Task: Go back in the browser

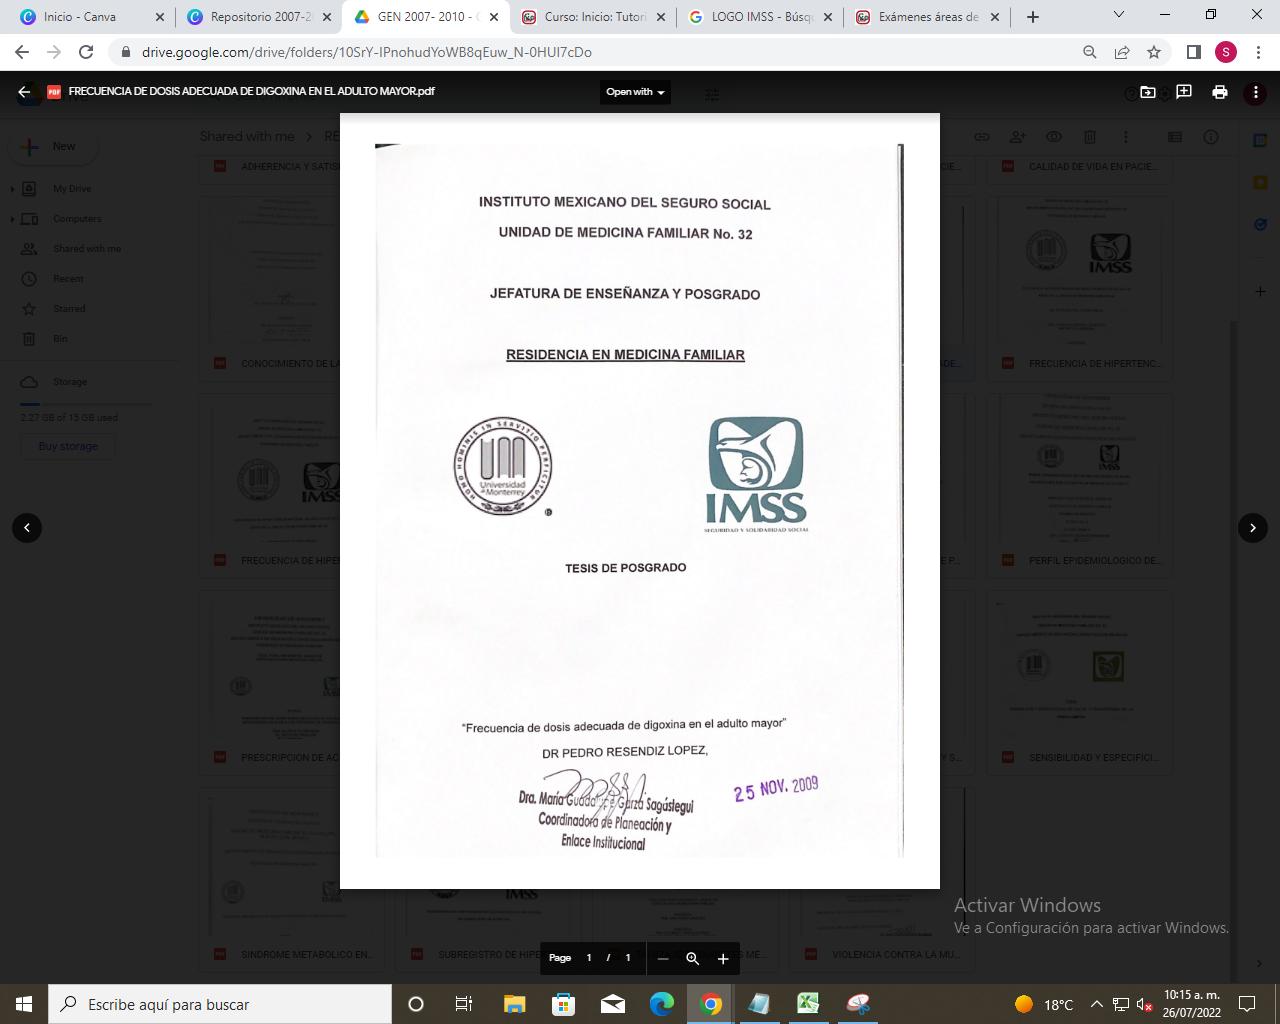Action: (x=22, y=52)
